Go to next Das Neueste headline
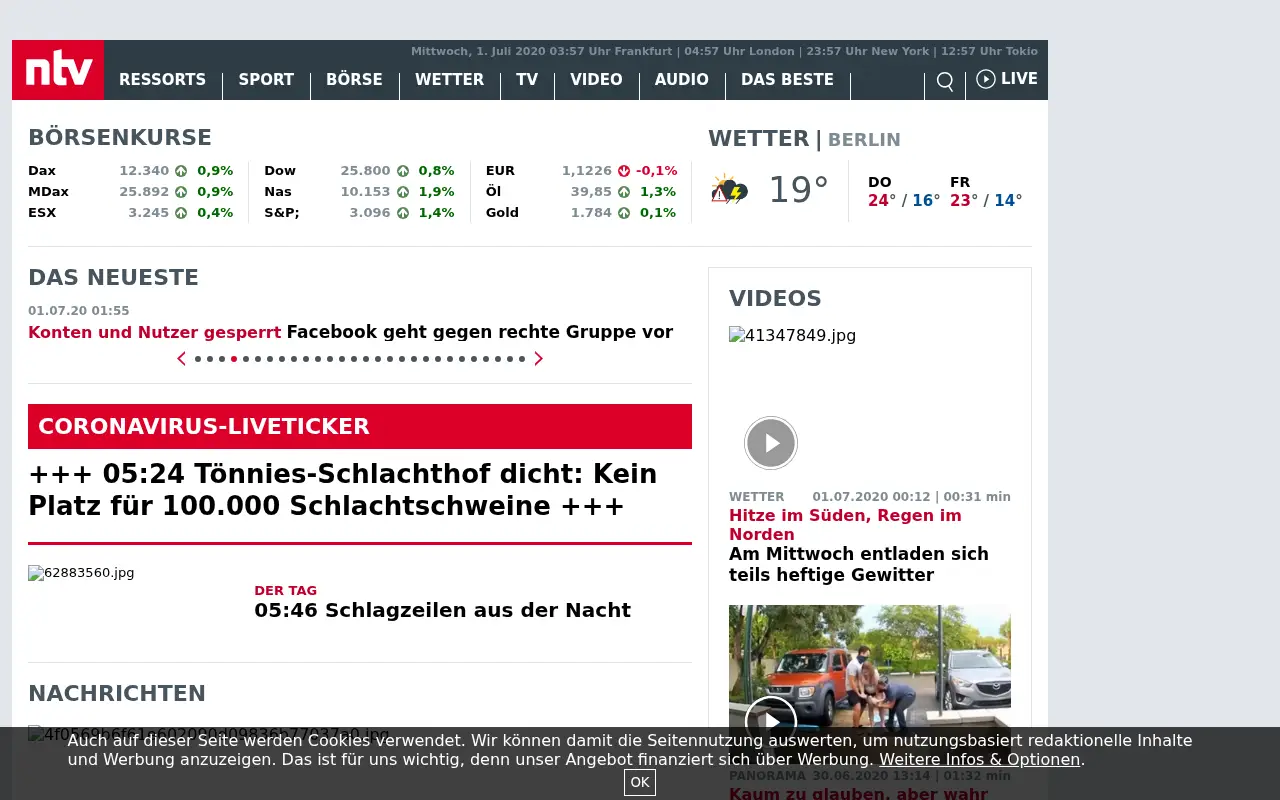 tap(538, 359)
